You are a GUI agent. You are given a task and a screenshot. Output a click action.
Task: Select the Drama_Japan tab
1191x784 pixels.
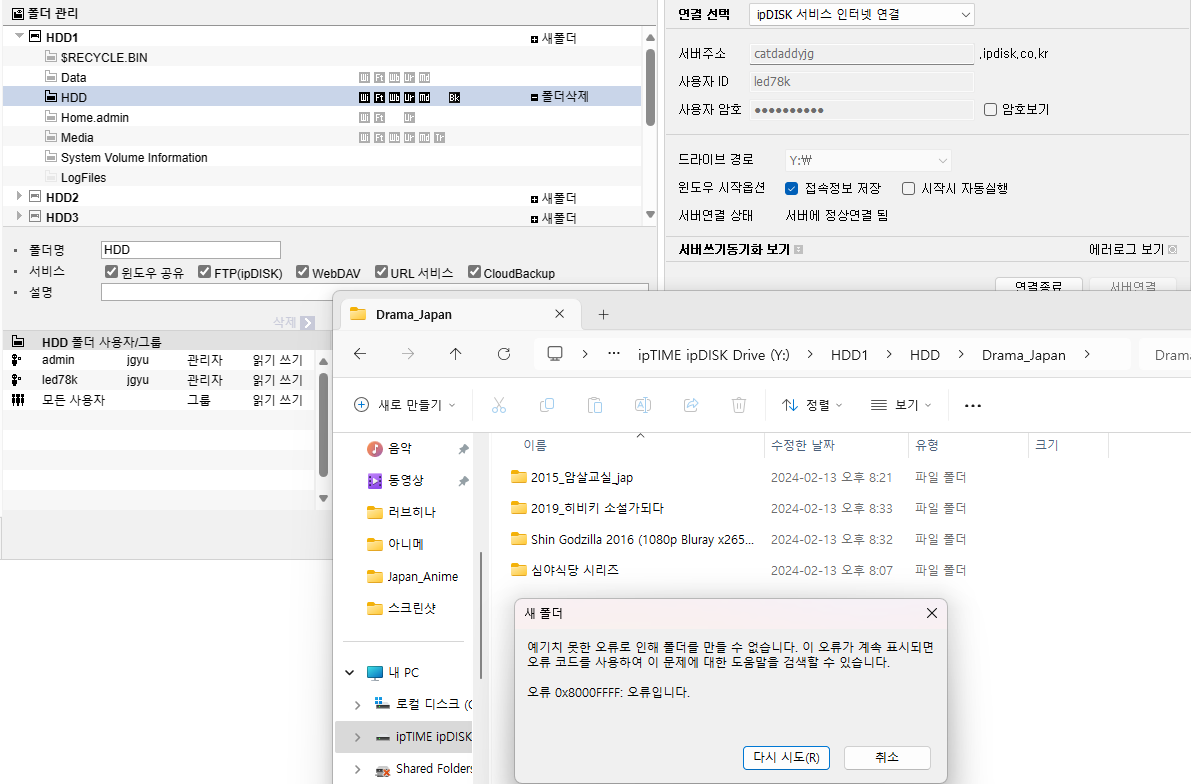tap(458, 315)
